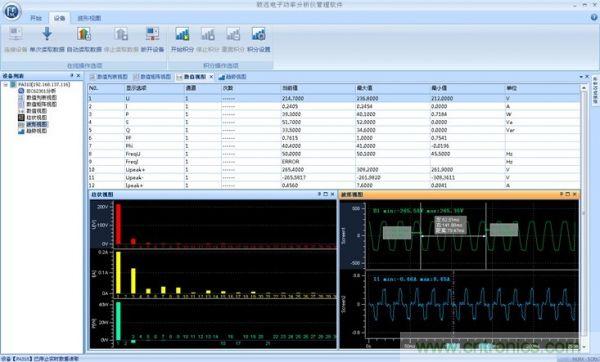Pin the device list panel
This screenshot has height=362, width=600.
pos(72,76)
